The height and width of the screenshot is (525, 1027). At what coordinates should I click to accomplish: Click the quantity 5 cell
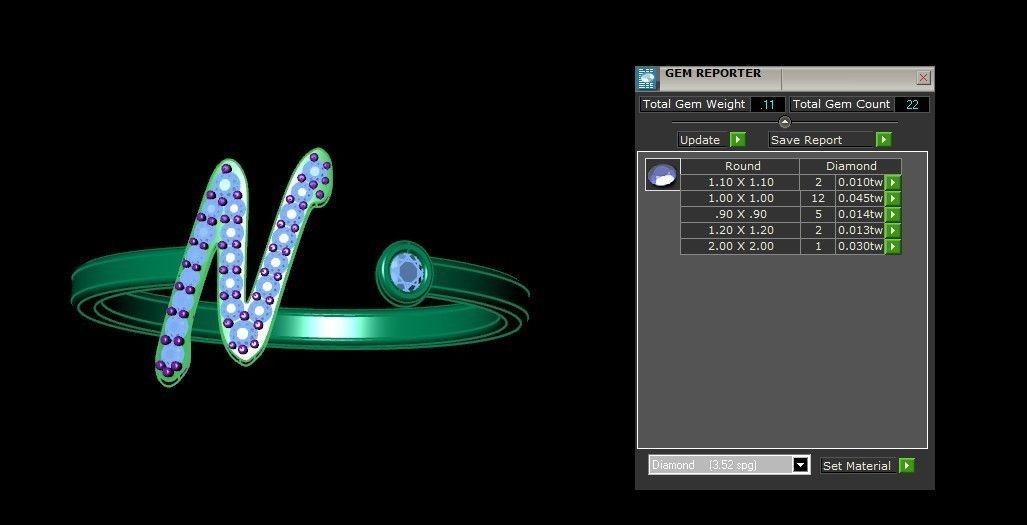pos(818,214)
